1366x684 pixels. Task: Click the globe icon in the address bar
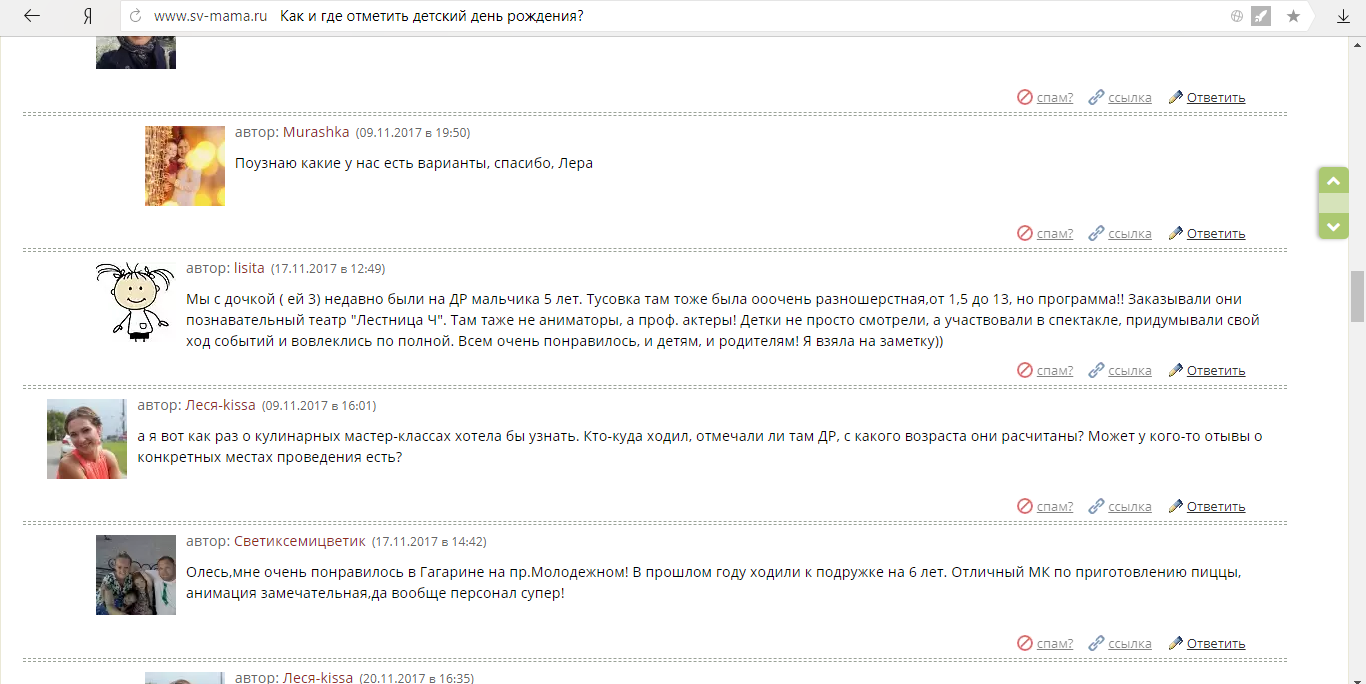(1237, 16)
